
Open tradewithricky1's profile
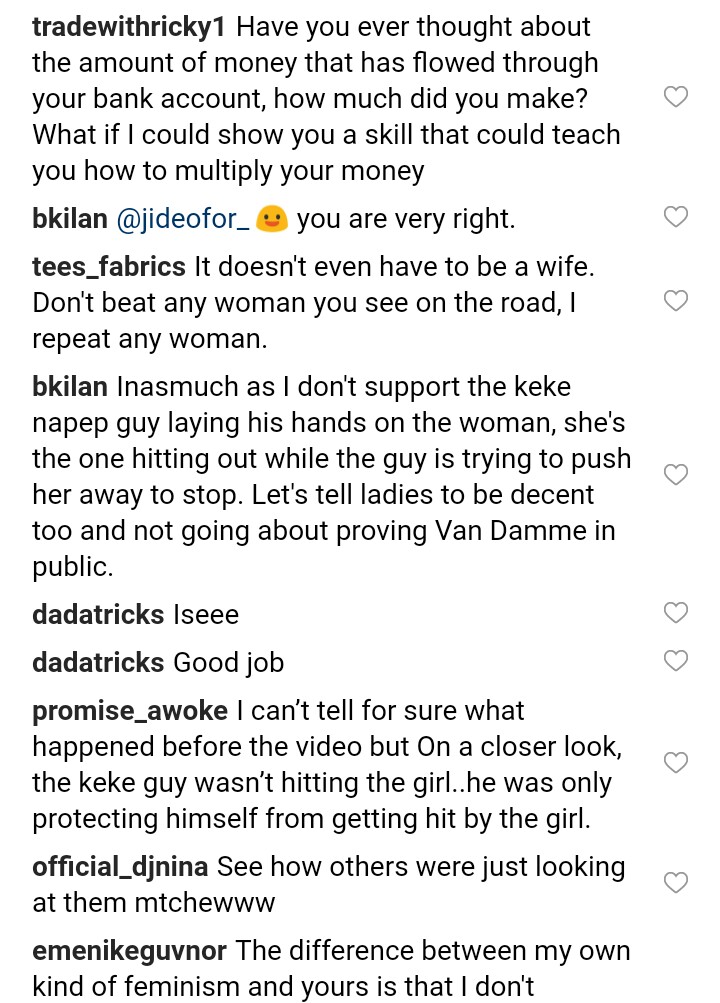point(127,27)
